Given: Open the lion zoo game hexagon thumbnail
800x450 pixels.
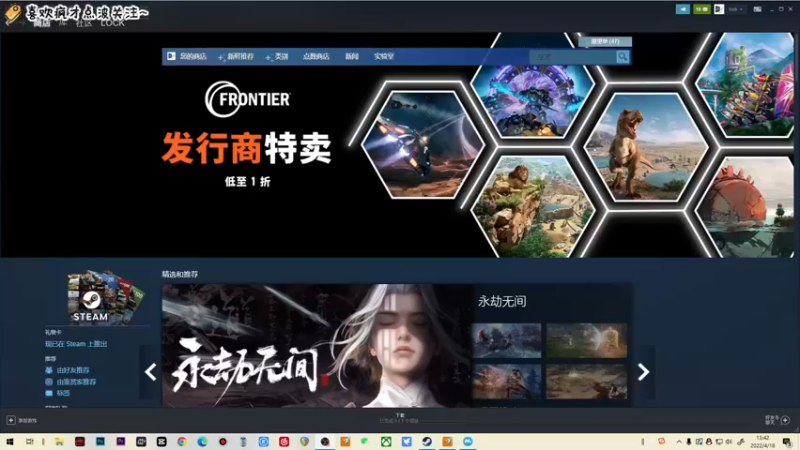Looking at the screenshot, I should coord(533,206).
